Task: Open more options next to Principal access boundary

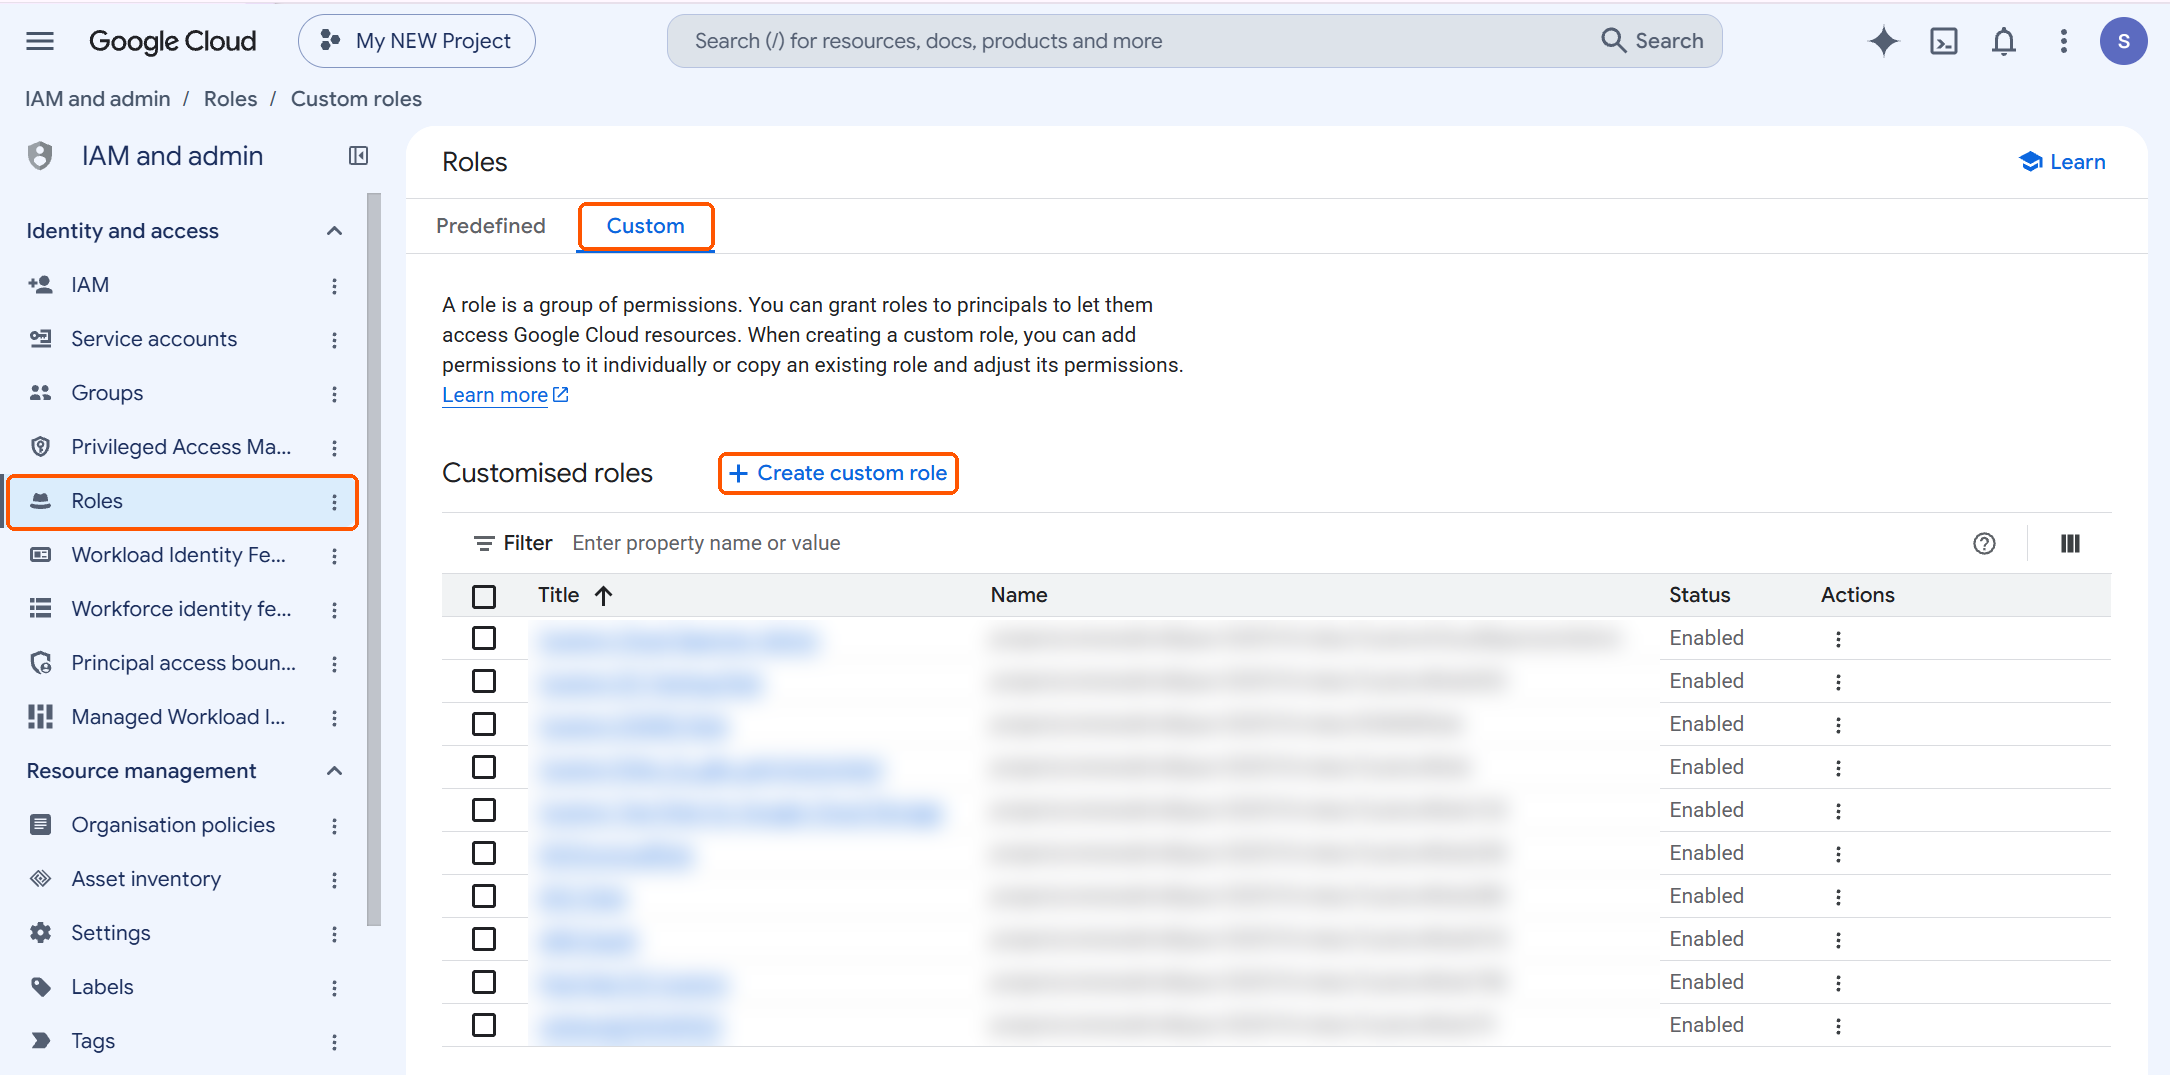Action: [x=334, y=664]
